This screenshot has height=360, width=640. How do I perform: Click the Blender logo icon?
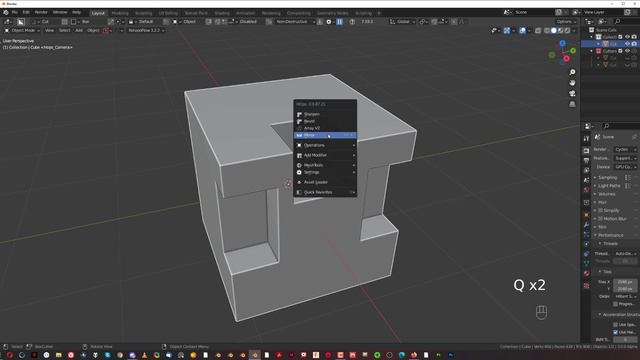(x=6, y=12)
